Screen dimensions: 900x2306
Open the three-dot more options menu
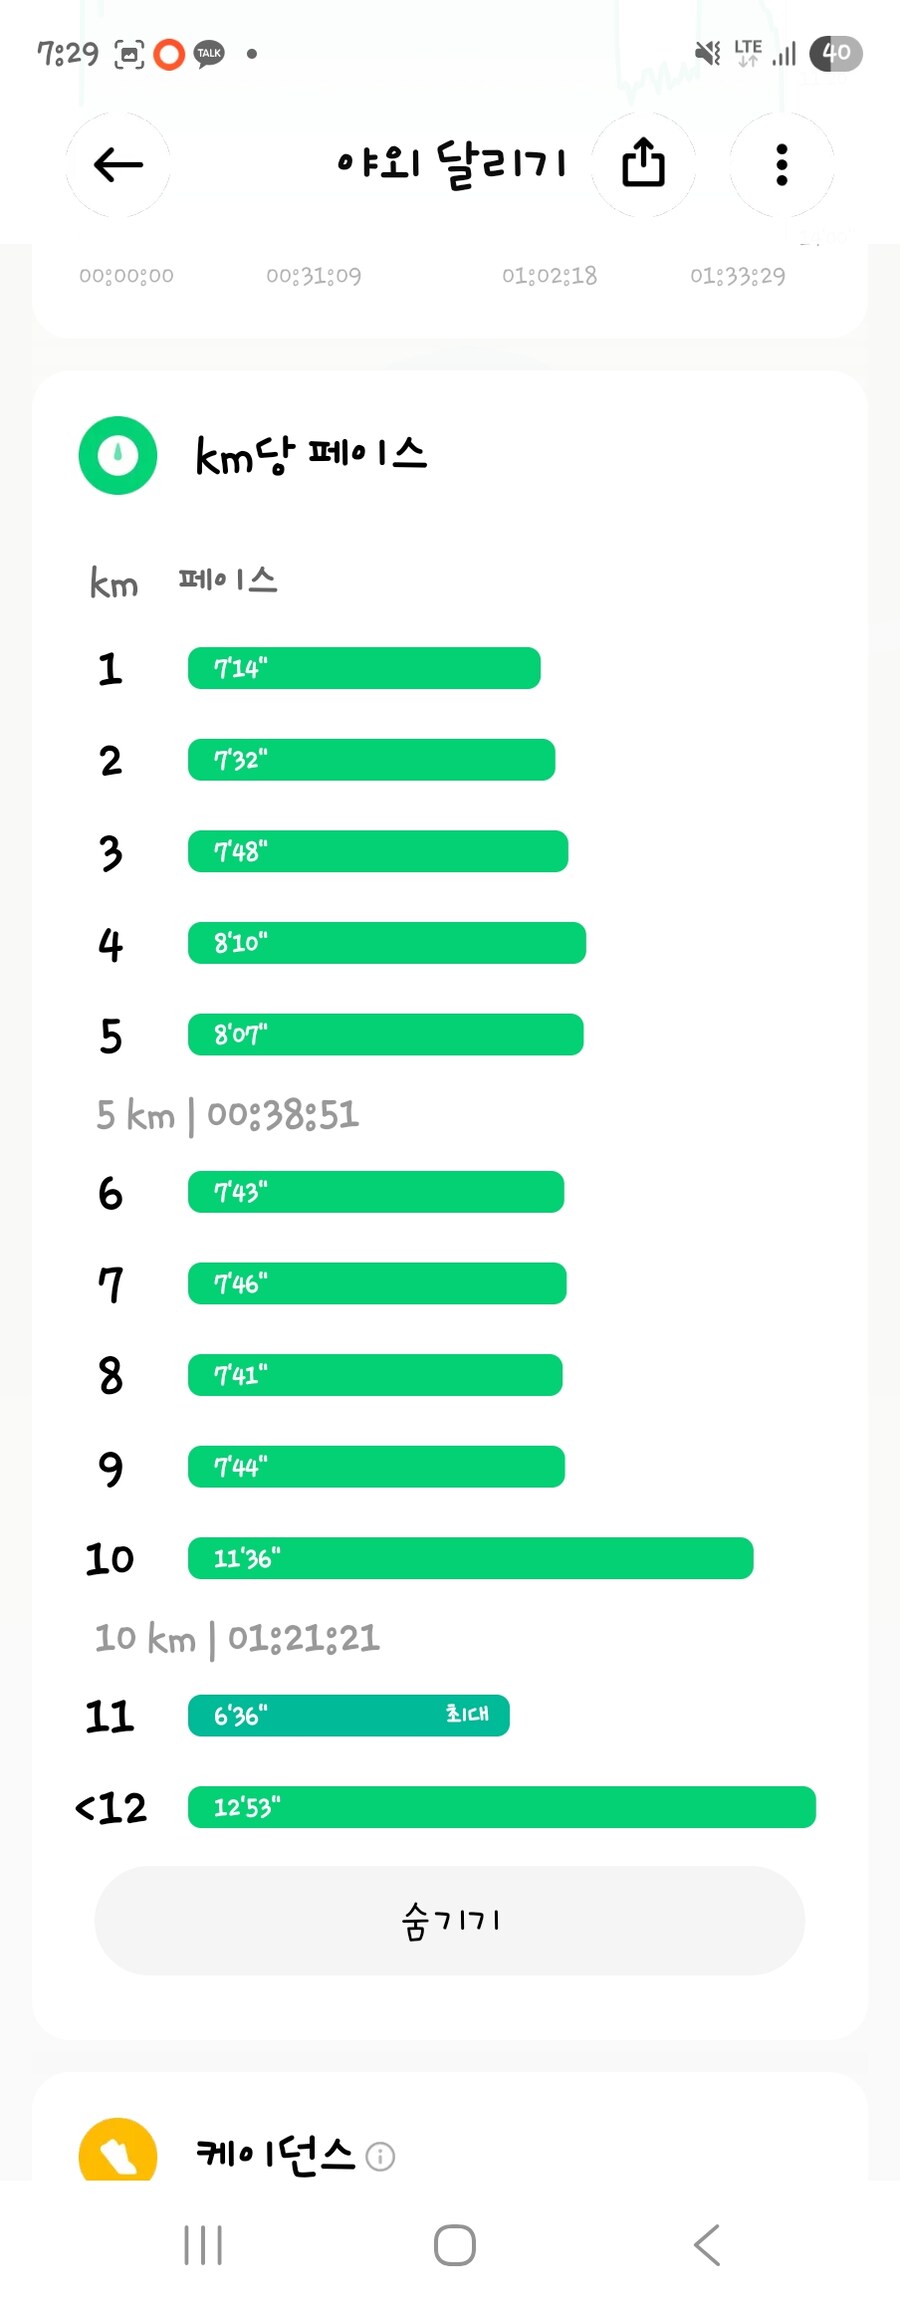pos(782,164)
